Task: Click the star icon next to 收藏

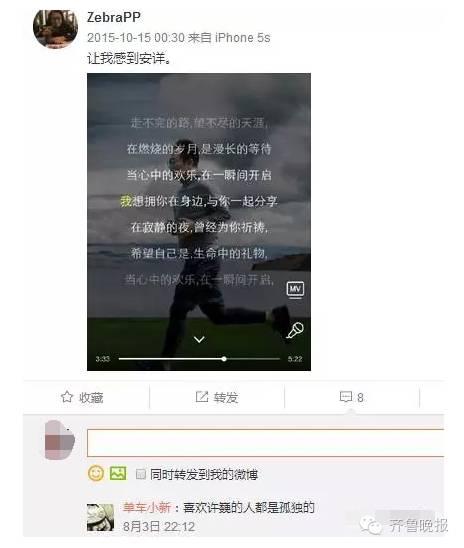Action: click(67, 397)
